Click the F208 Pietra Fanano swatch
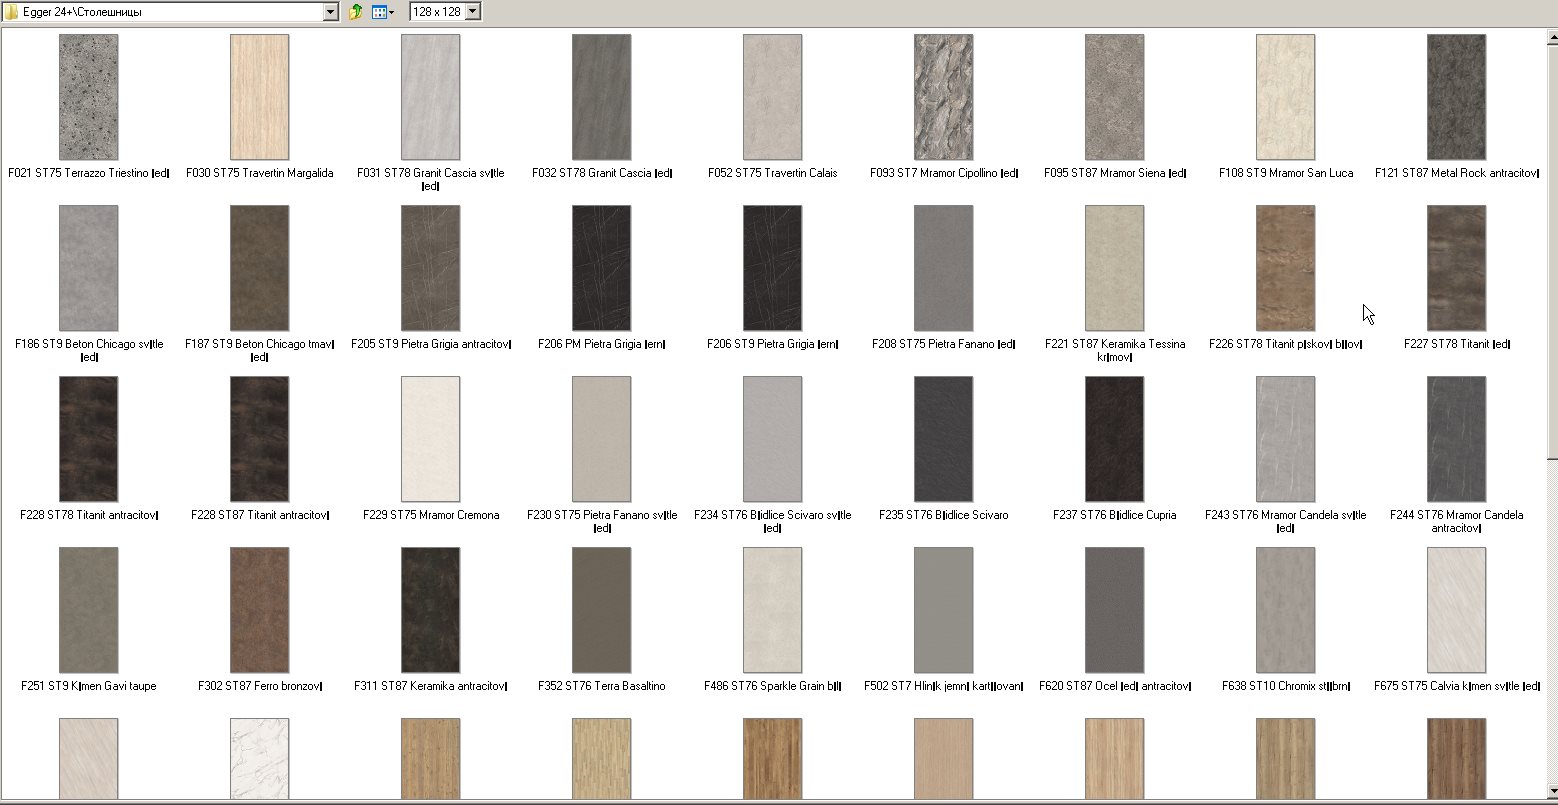The image size is (1558, 805). coord(943,268)
